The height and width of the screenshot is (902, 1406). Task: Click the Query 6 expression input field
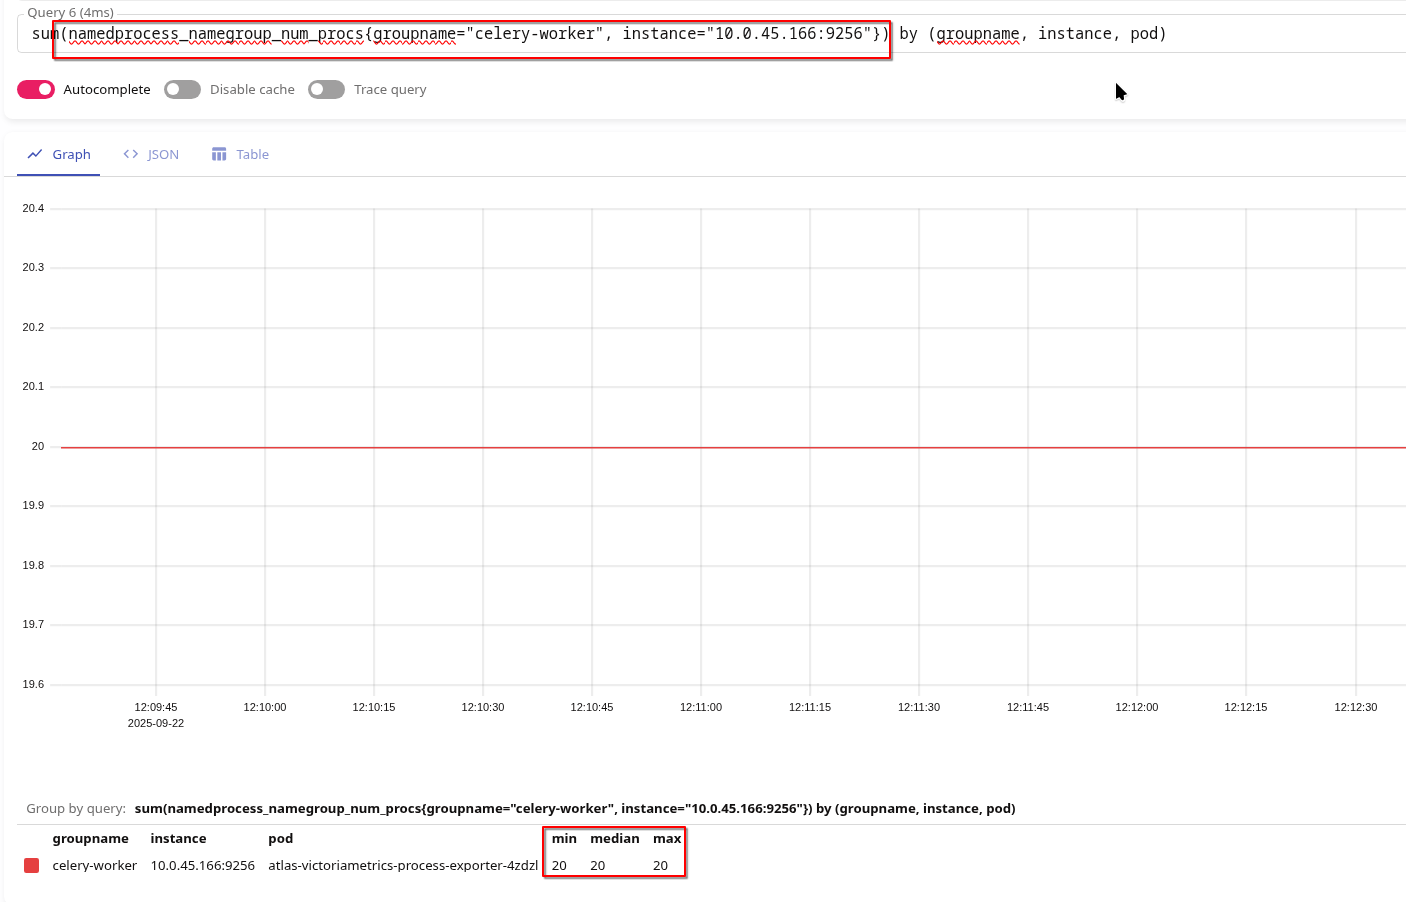712,34
